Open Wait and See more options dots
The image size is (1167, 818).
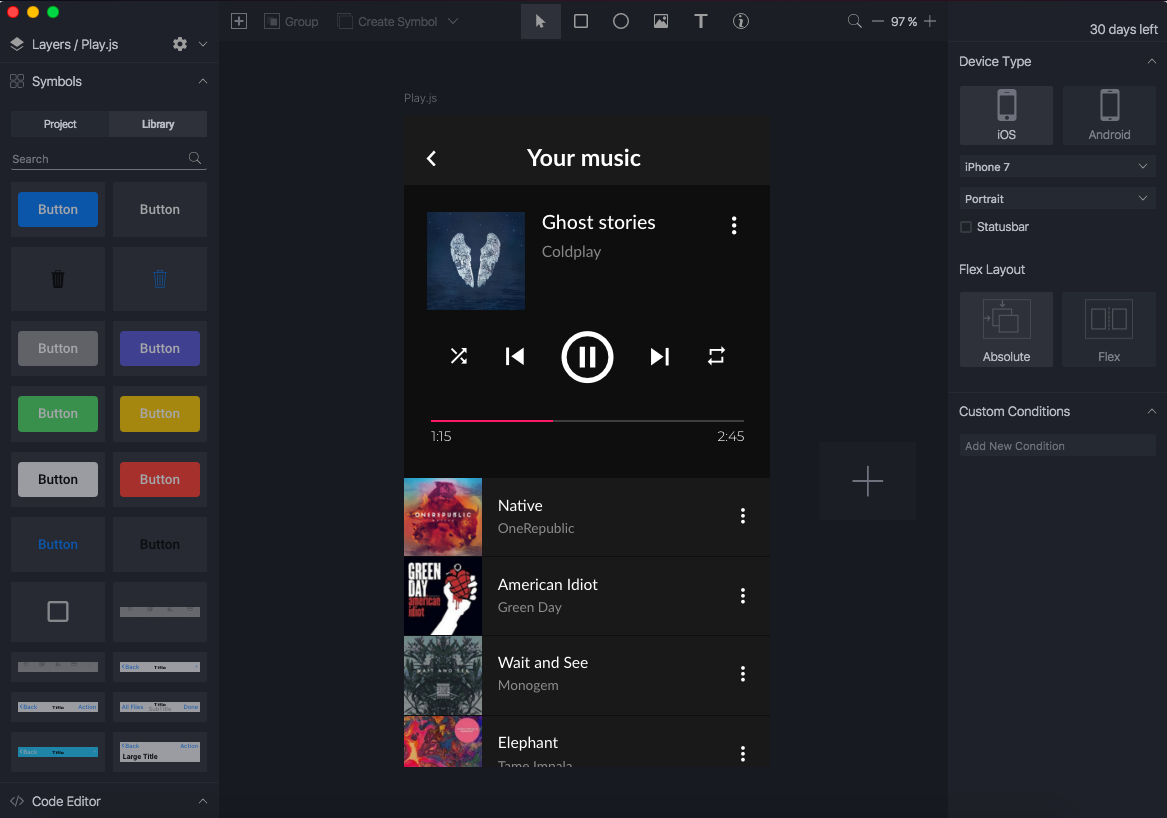(743, 674)
